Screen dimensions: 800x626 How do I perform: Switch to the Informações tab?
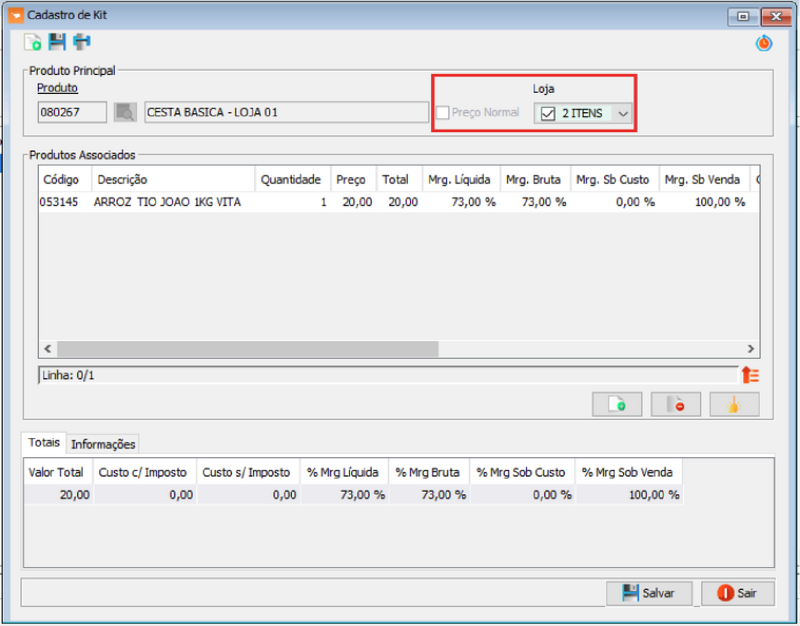pos(103,444)
